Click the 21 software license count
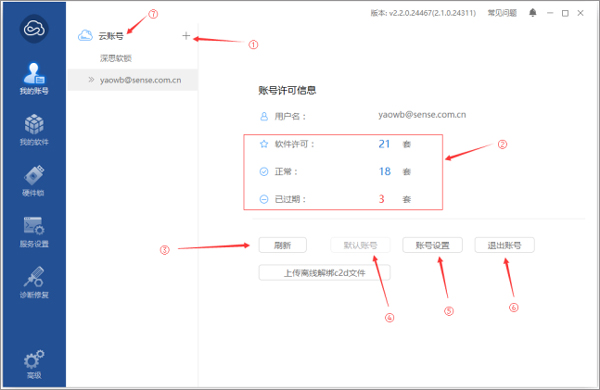 click(x=384, y=144)
